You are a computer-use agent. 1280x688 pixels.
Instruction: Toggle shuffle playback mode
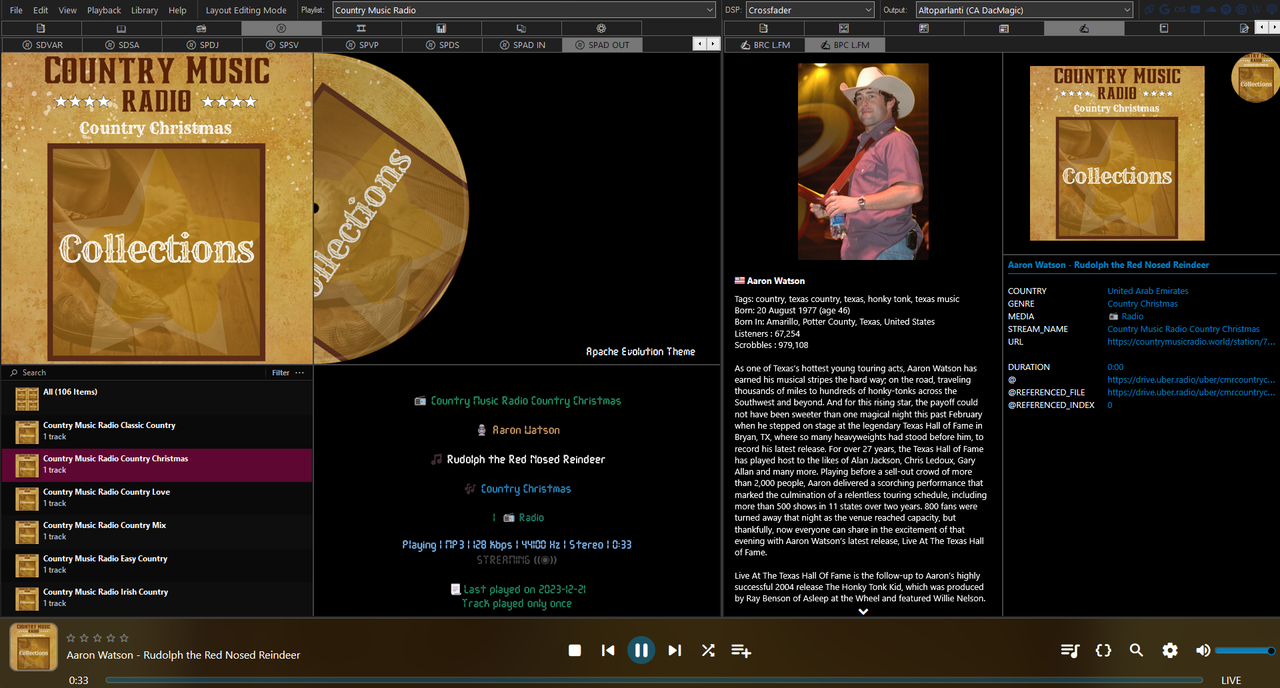coord(708,650)
